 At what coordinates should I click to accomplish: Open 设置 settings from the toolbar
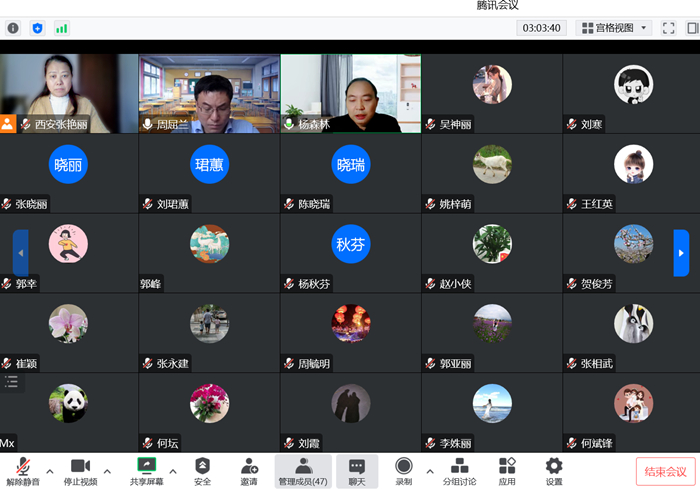click(554, 471)
